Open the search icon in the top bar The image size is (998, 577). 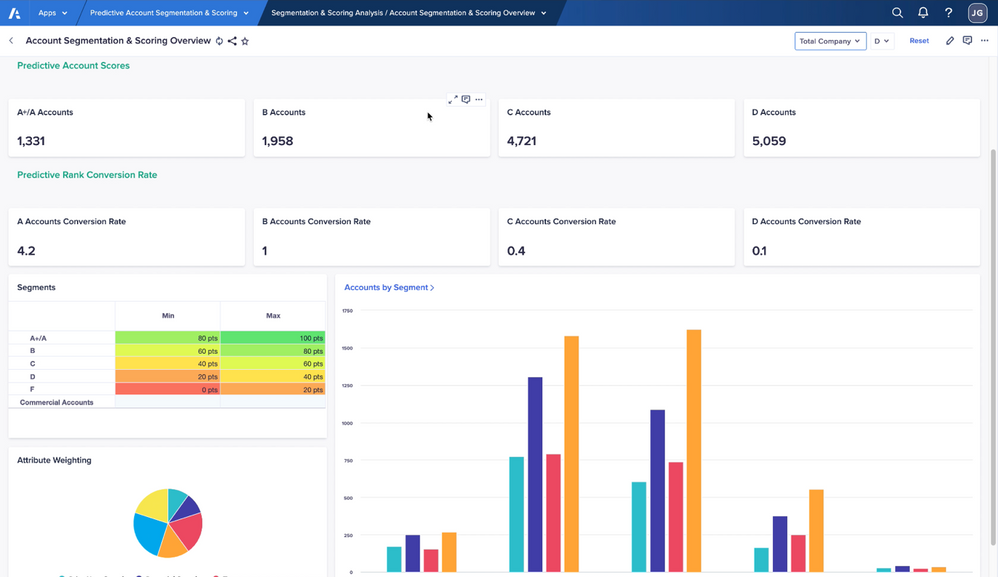tap(897, 13)
